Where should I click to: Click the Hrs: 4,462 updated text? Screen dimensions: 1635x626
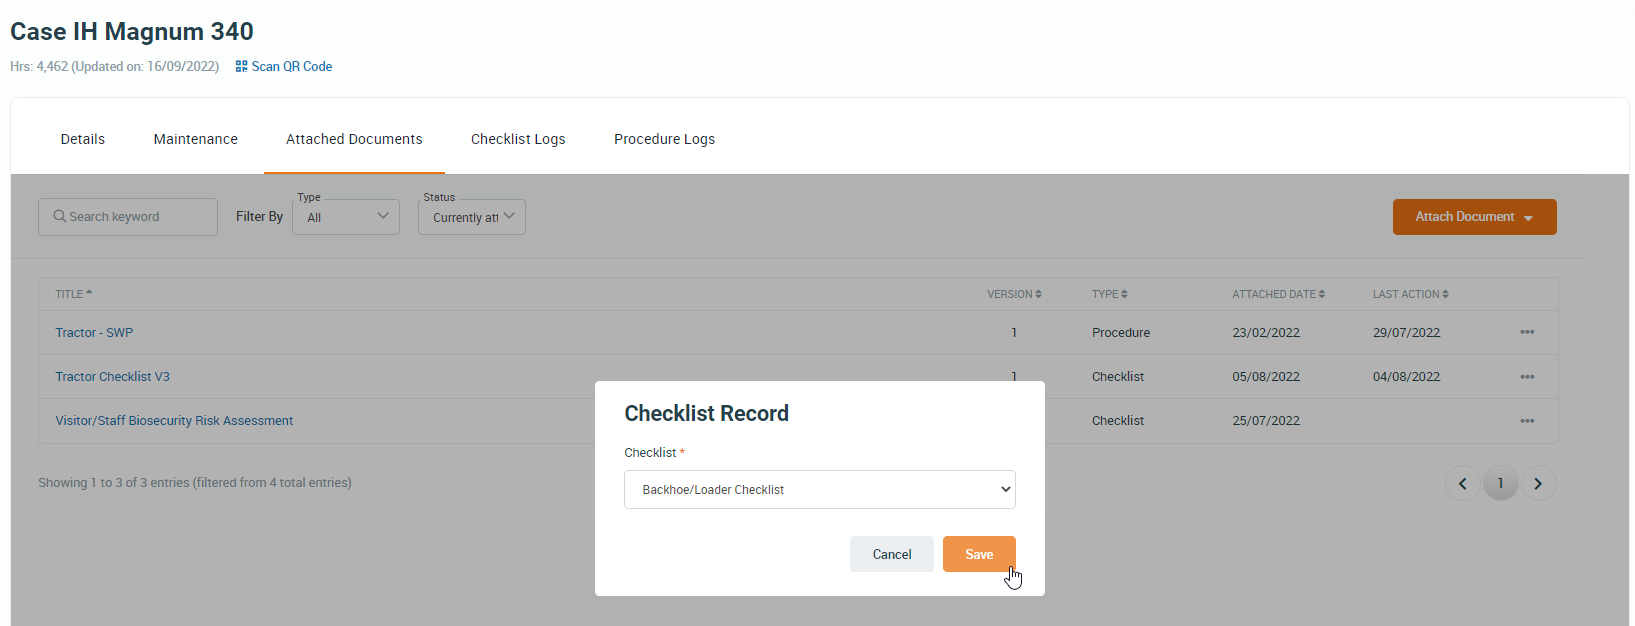tap(115, 67)
